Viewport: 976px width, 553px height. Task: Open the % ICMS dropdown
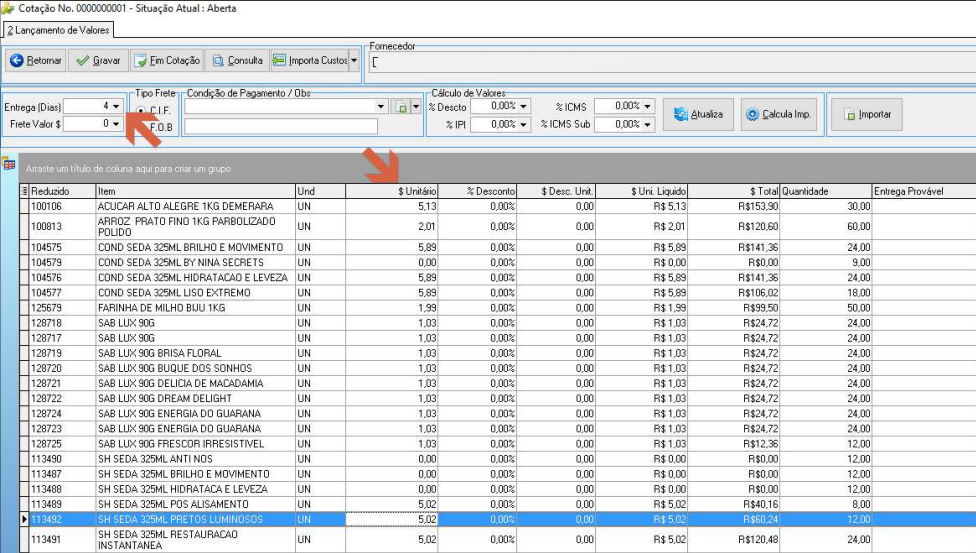647,106
